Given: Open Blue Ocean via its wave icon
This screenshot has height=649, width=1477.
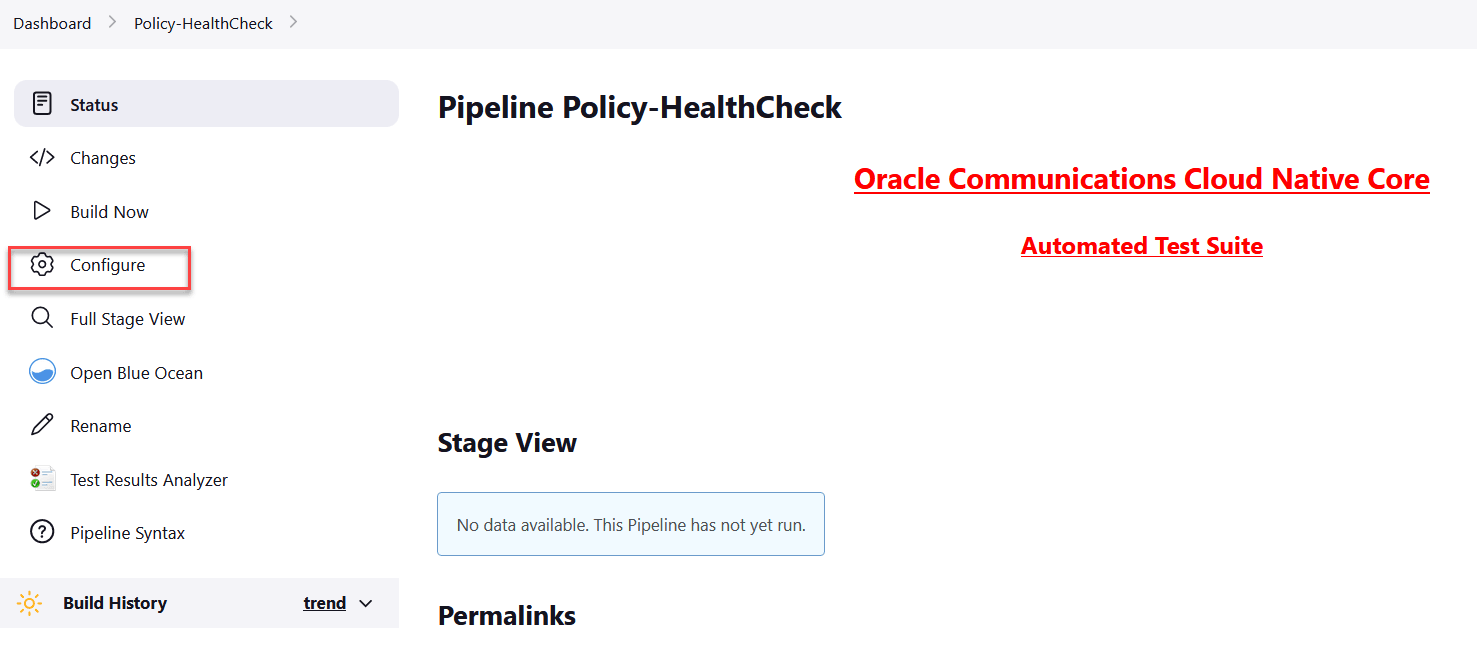Looking at the screenshot, I should point(41,371).
